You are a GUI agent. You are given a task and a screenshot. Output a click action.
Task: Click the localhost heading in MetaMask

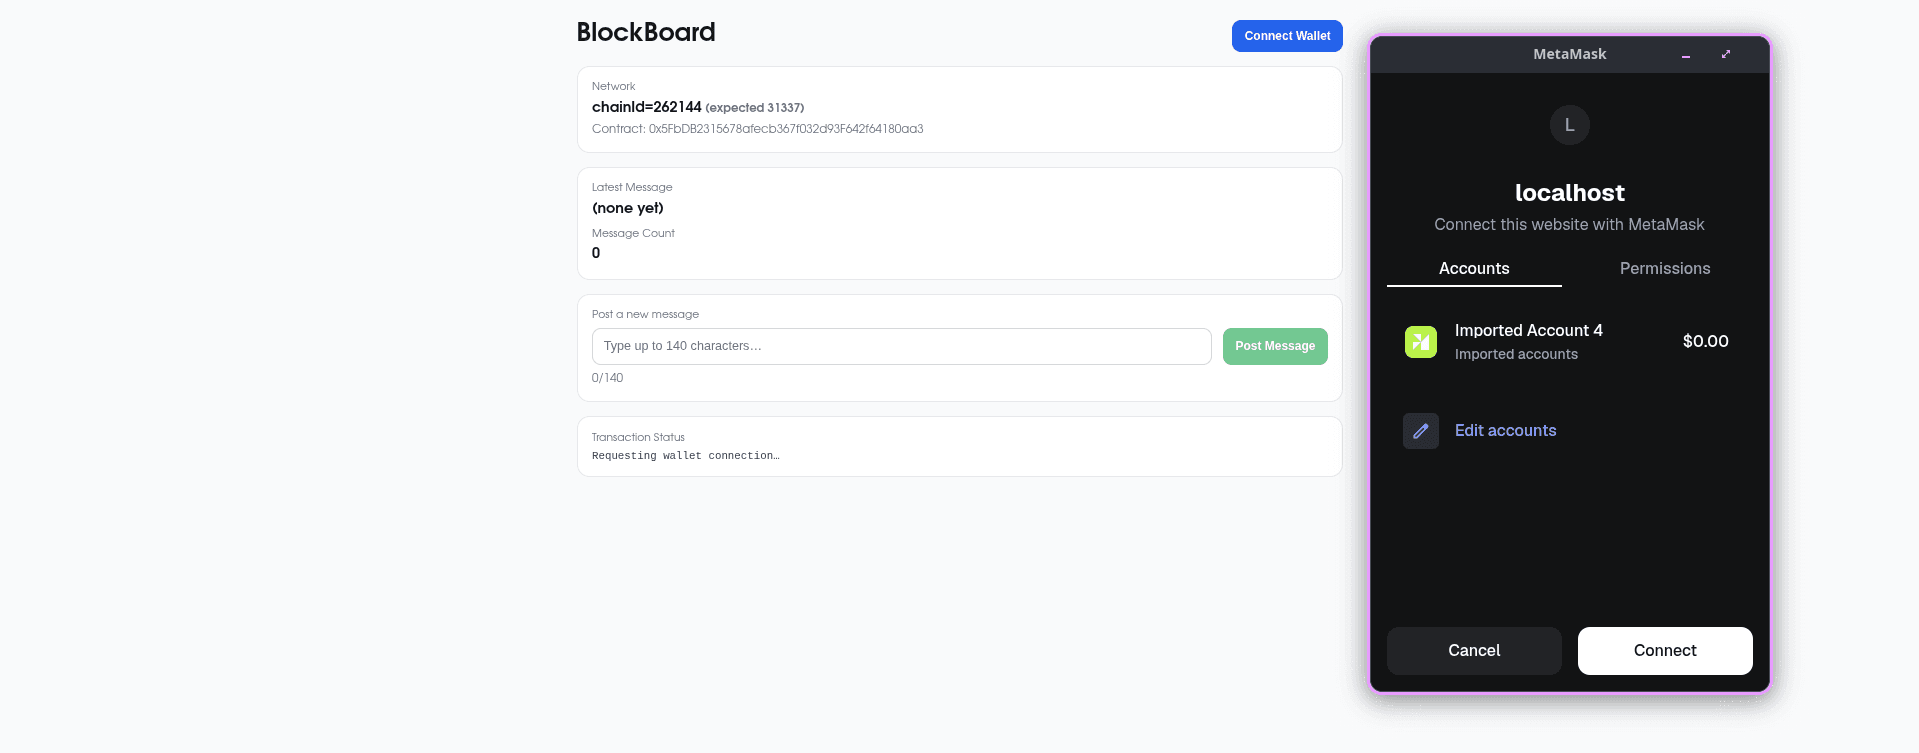click(1569, 193)
